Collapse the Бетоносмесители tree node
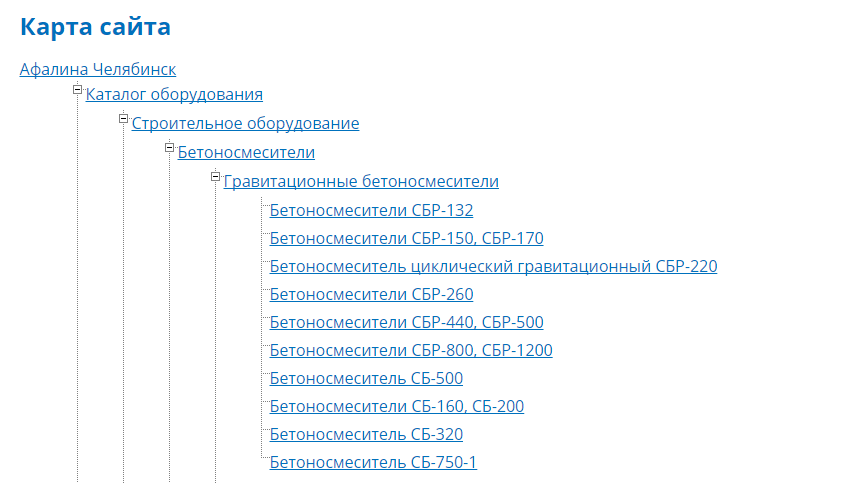This screenshot has height=483, width=851. tap(169, 149)
